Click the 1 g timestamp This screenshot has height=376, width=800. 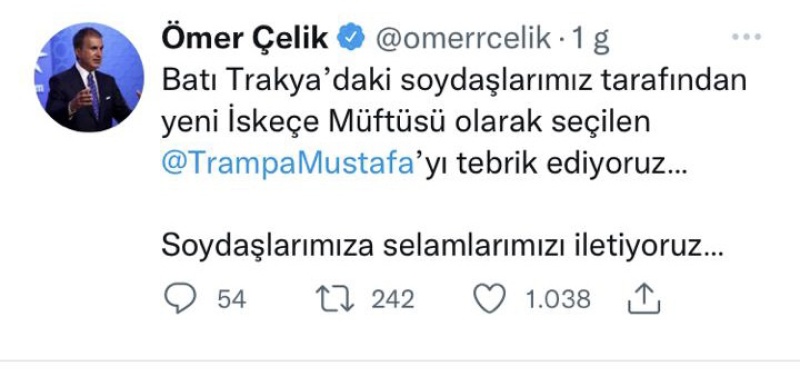590,40
